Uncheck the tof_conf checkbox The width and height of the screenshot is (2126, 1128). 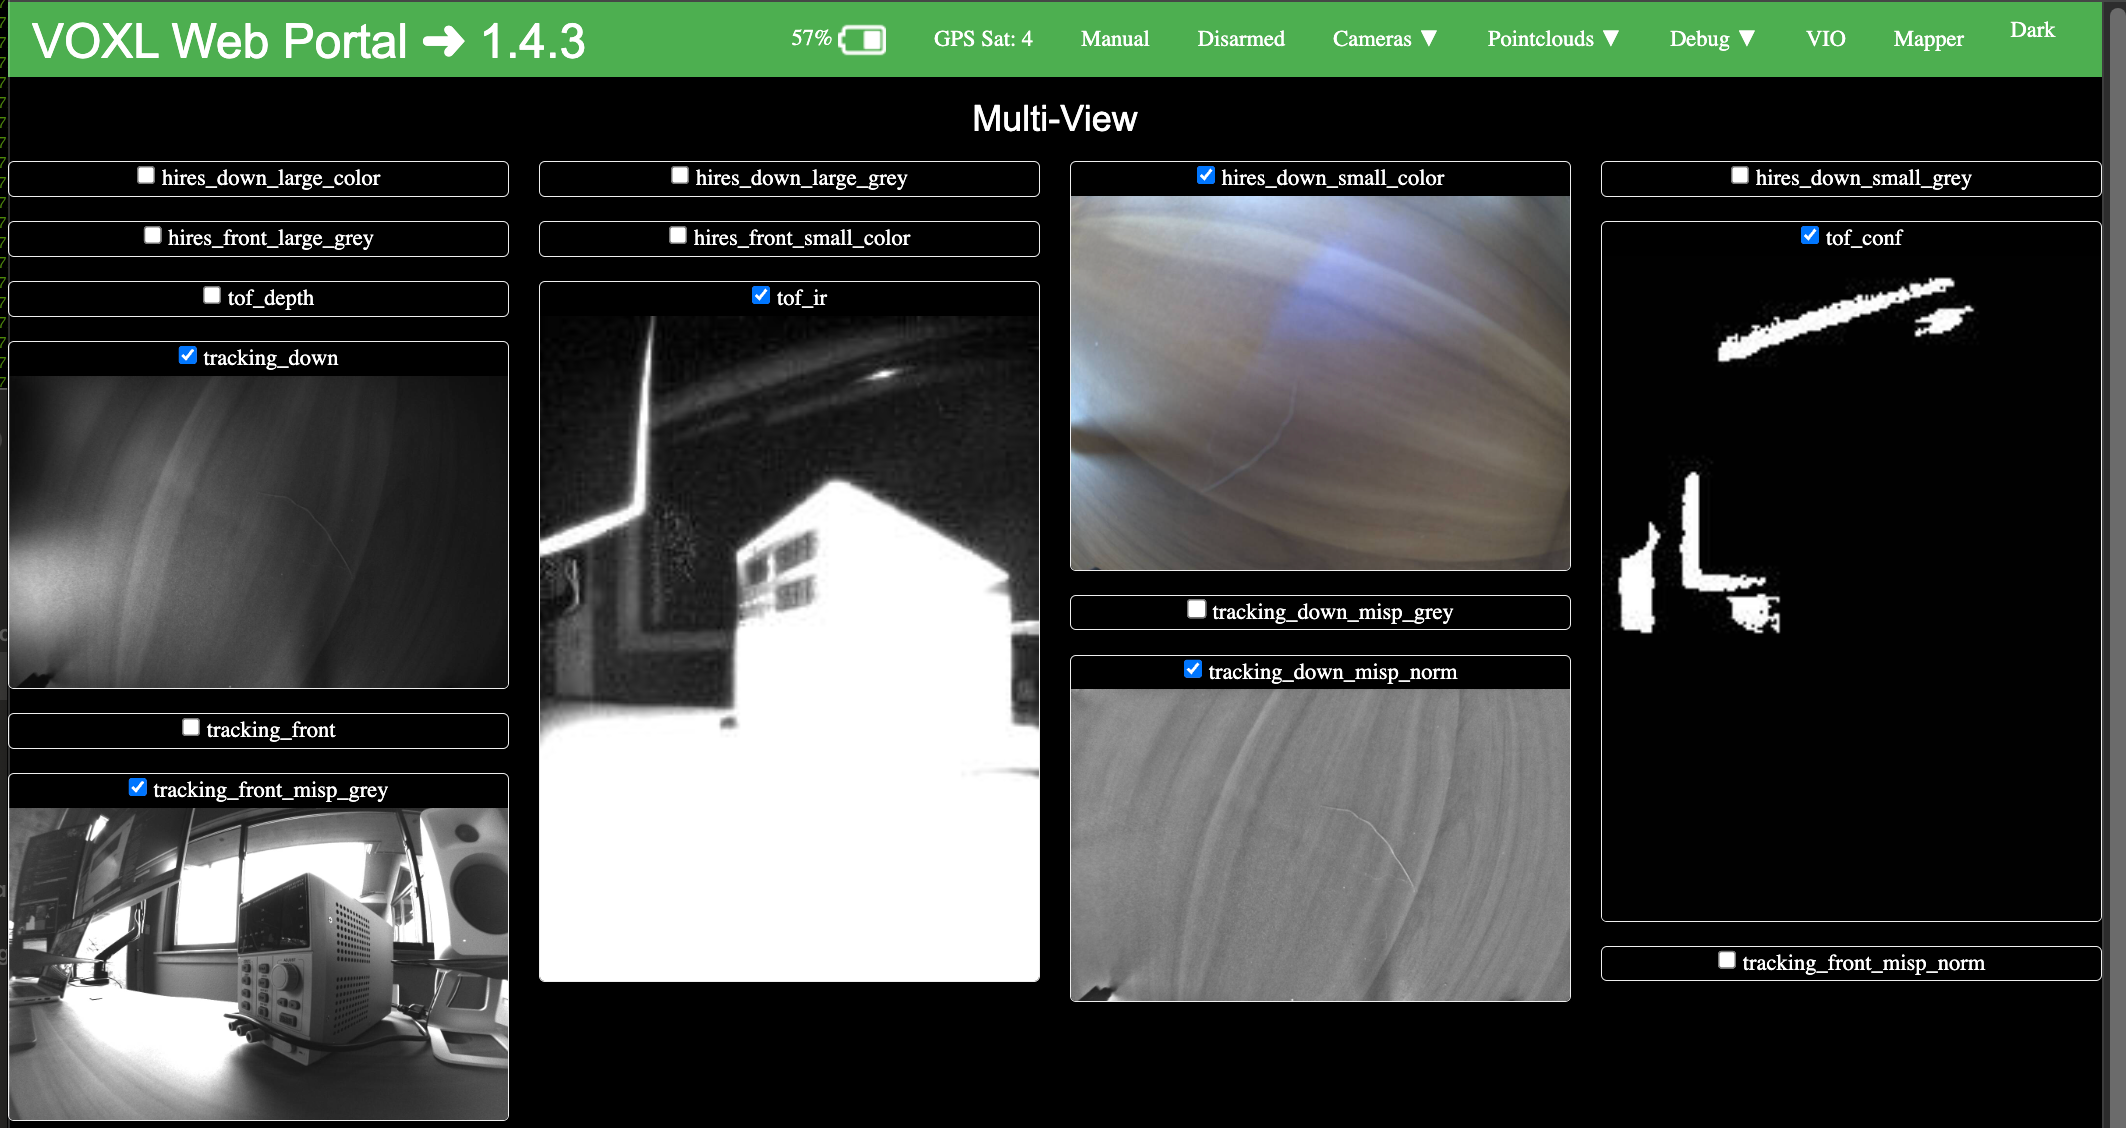point(1810,236)
